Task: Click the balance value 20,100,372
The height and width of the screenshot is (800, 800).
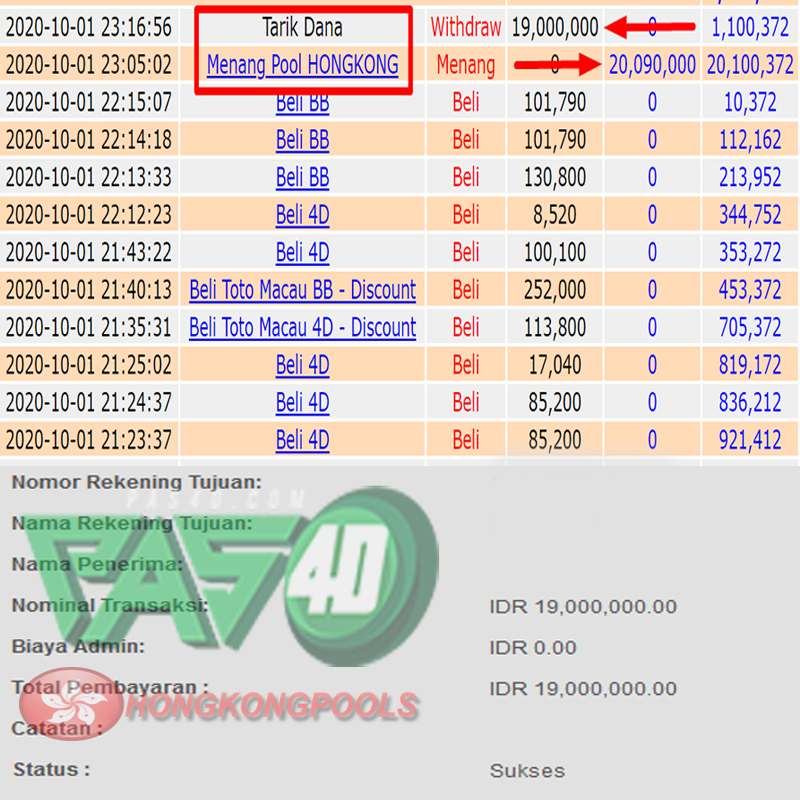Action: 750,65
